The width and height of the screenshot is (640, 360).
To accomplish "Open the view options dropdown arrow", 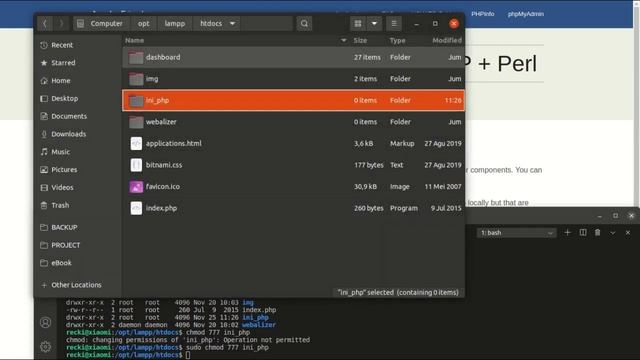I will pos(374,23).
